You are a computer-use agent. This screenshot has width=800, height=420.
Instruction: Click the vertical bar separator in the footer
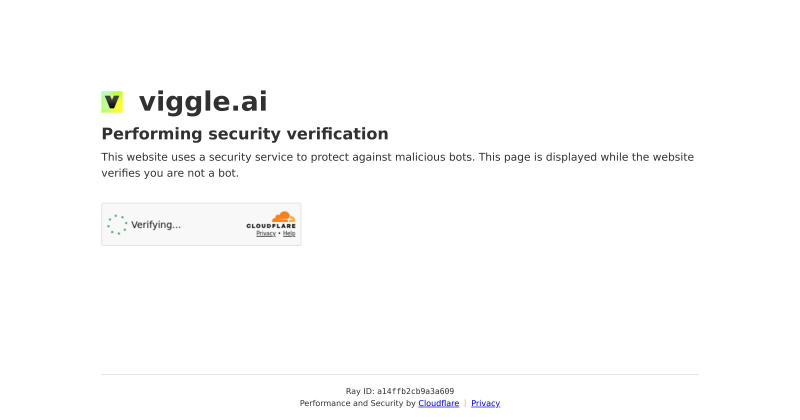click(x=465, y=403)
